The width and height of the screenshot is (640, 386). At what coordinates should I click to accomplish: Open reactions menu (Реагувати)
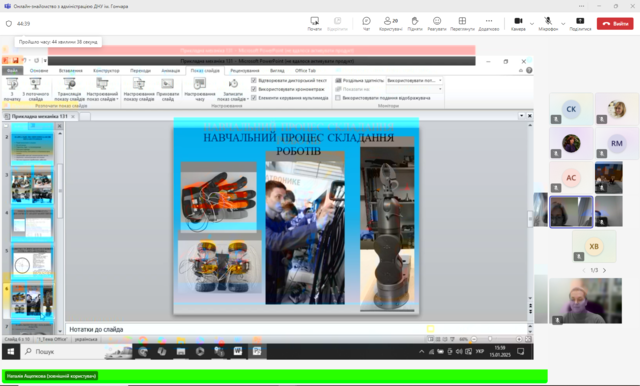(437, 24)
